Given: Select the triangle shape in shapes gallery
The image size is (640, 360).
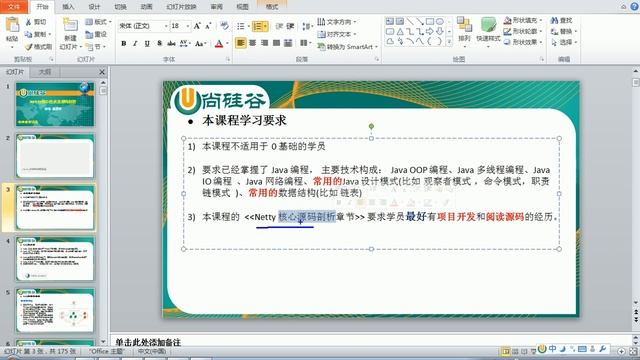Looking at the screenshot, I should pos(400,31).
